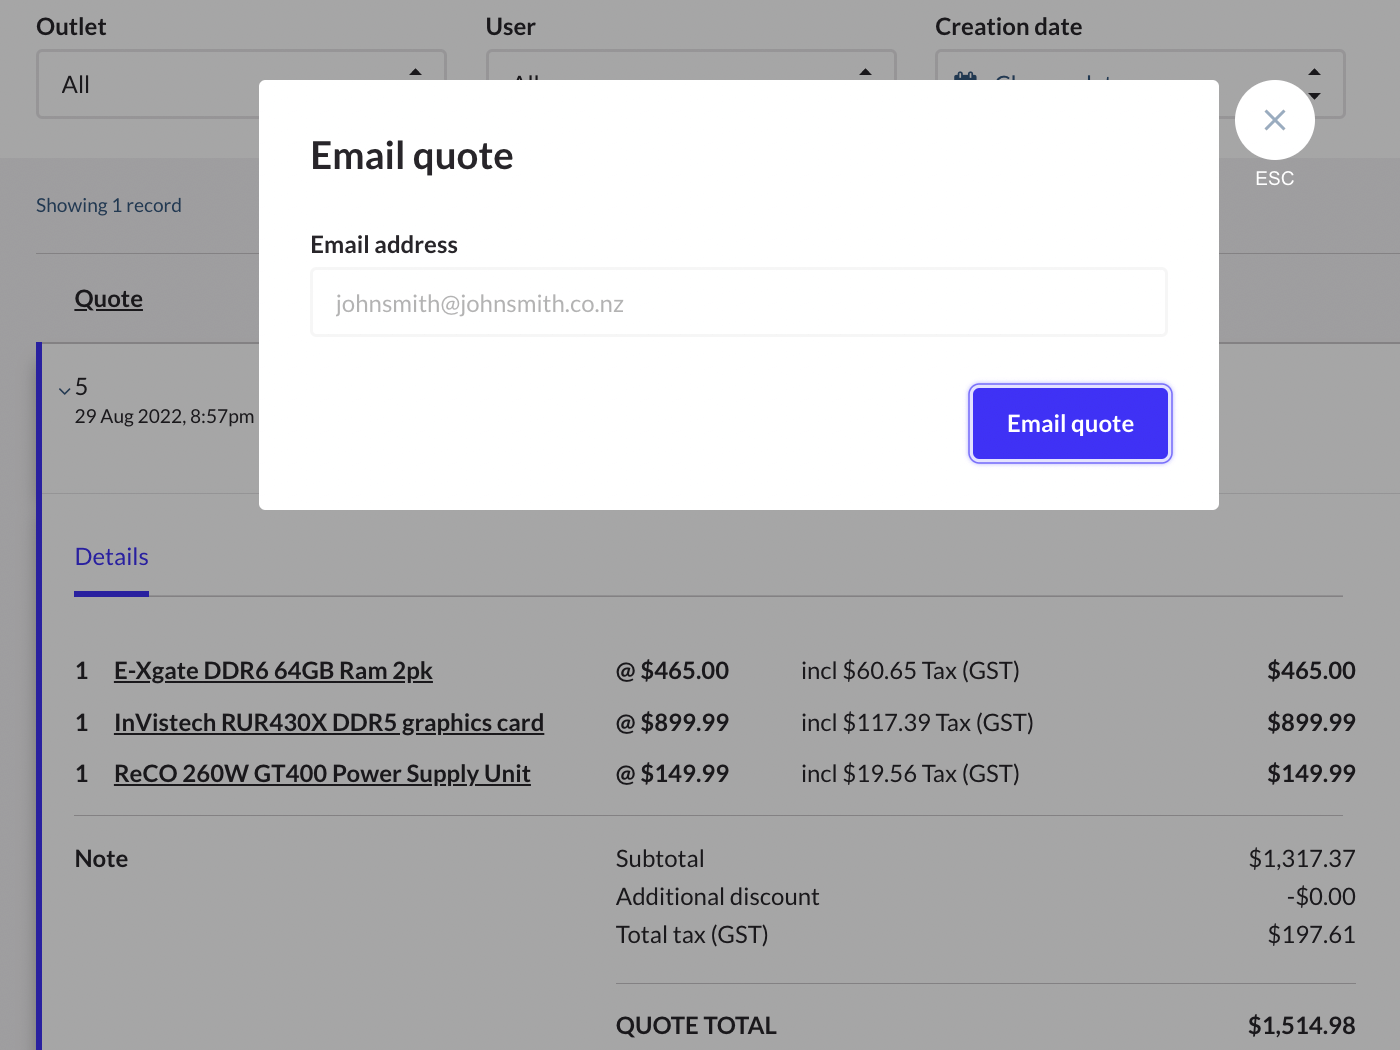Open the Outlet dropdown showing All
Image resolution: width=1400 pixels, height=1050 pixels.
[200, 84]
